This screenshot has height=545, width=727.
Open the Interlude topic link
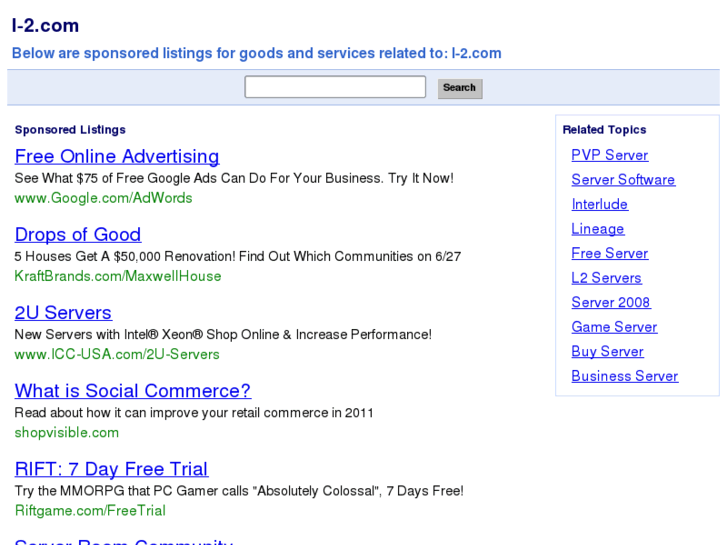coord(600,204)
